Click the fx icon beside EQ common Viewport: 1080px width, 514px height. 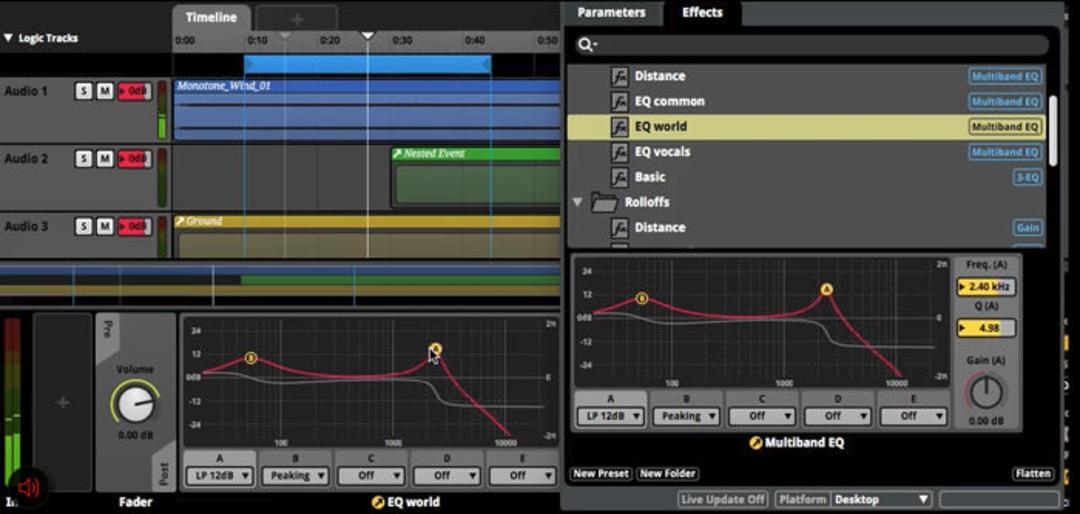click(x=620, y=101)
